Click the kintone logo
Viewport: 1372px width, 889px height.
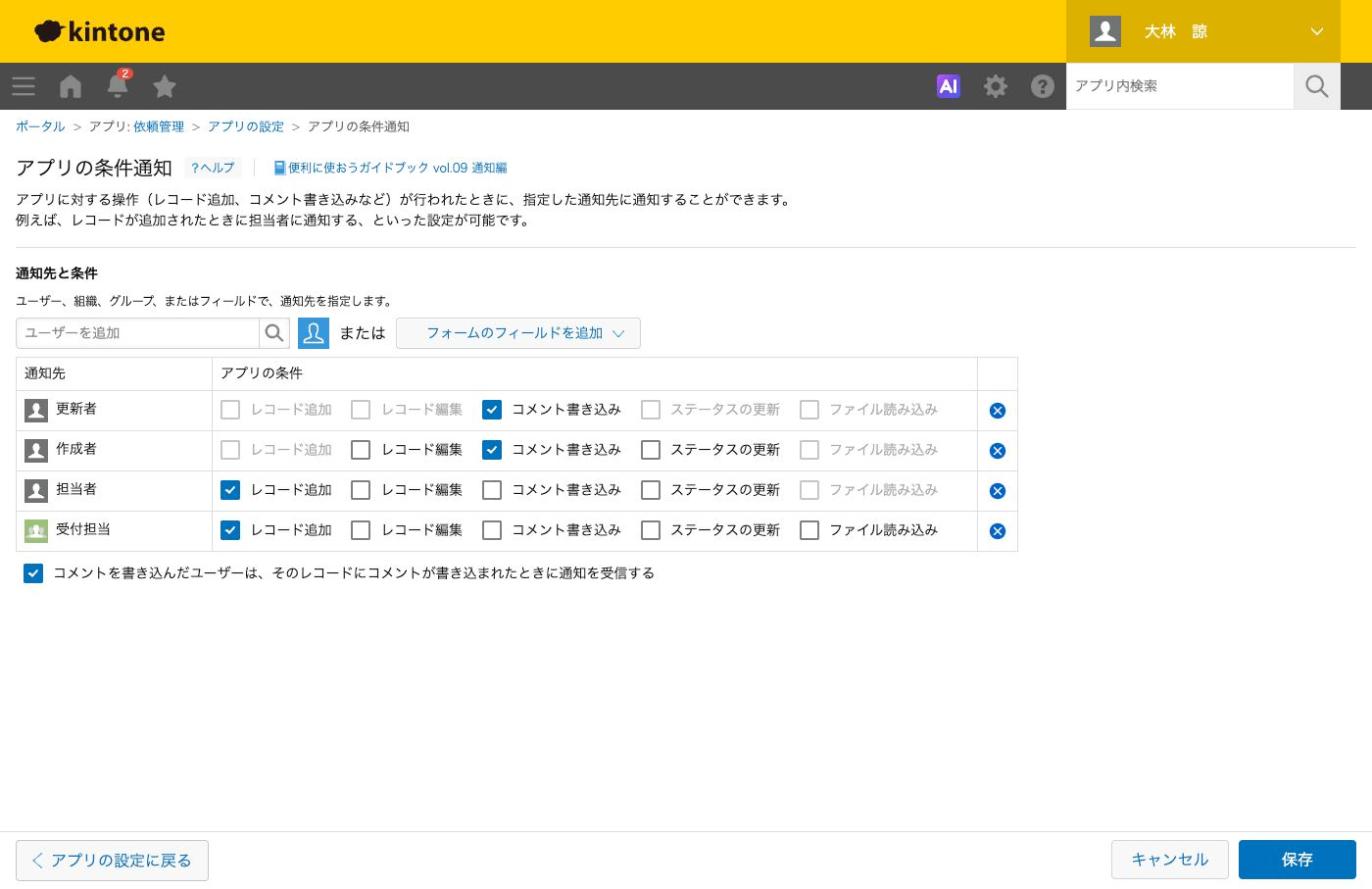point(100,32)
